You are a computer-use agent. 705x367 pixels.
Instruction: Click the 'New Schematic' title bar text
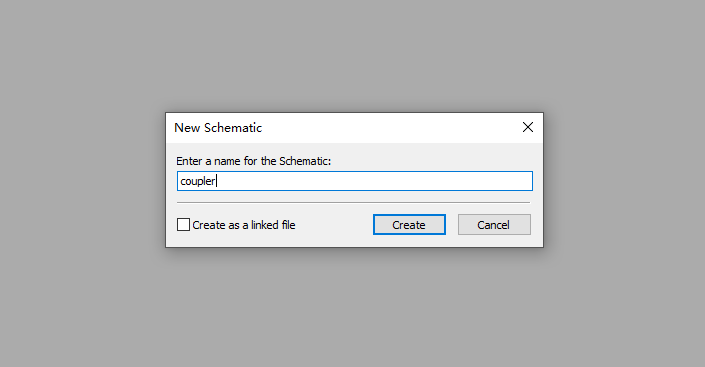click(x=218, y=128)
